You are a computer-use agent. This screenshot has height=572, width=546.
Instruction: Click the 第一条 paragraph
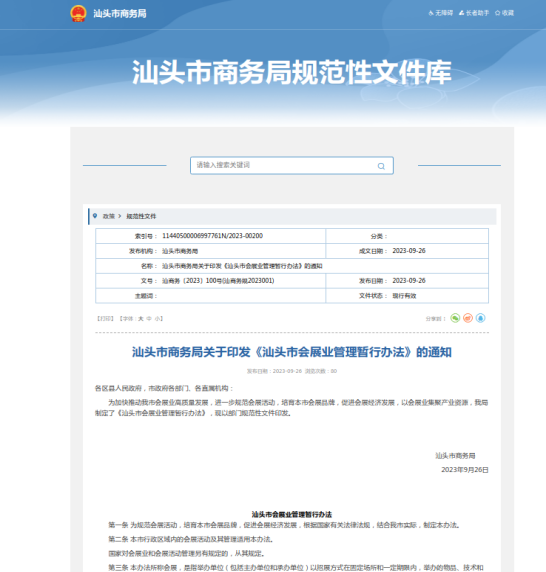pyautogui.click(x=284, y=525)
